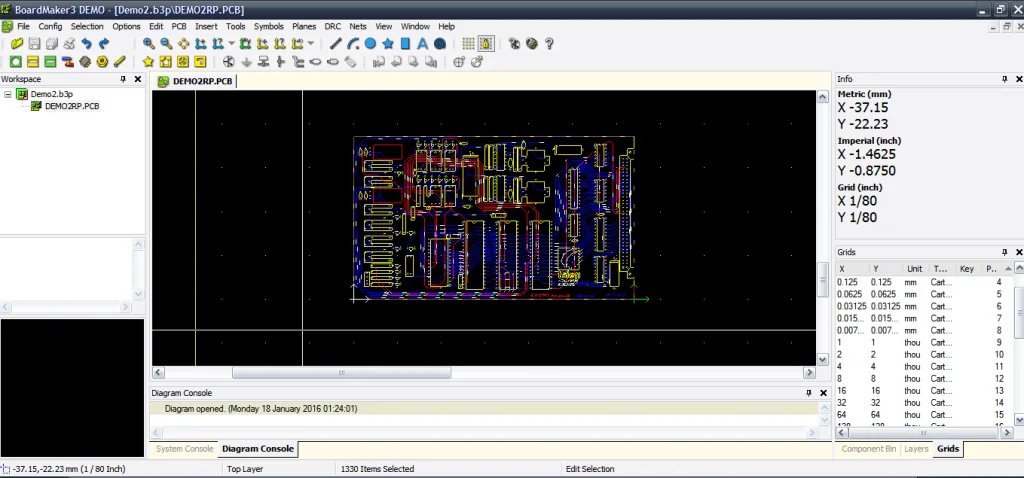Viewport: 1024px width, 478px height.
Task: Select the track drawing line tool
Action: [x=336, y=44]
